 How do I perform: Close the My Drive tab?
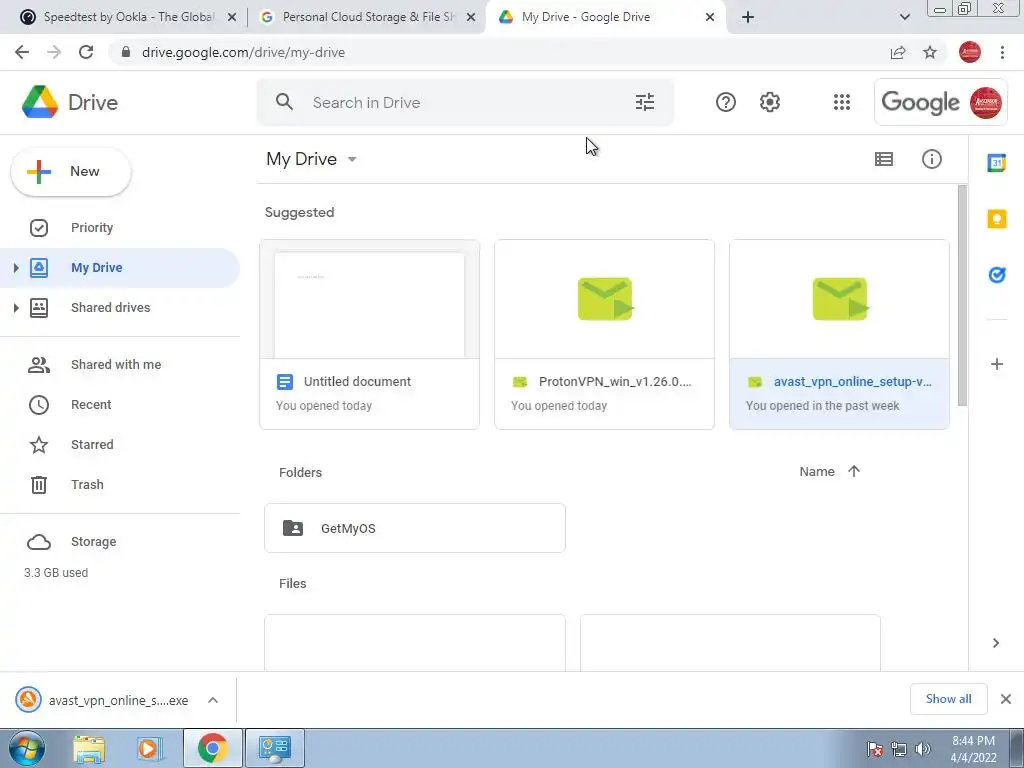[710, 18]
